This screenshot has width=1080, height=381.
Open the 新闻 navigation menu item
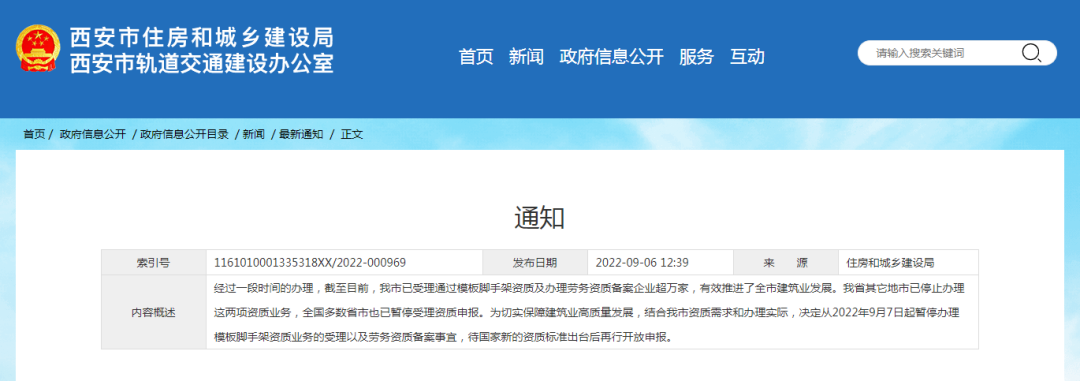(526, 56)
